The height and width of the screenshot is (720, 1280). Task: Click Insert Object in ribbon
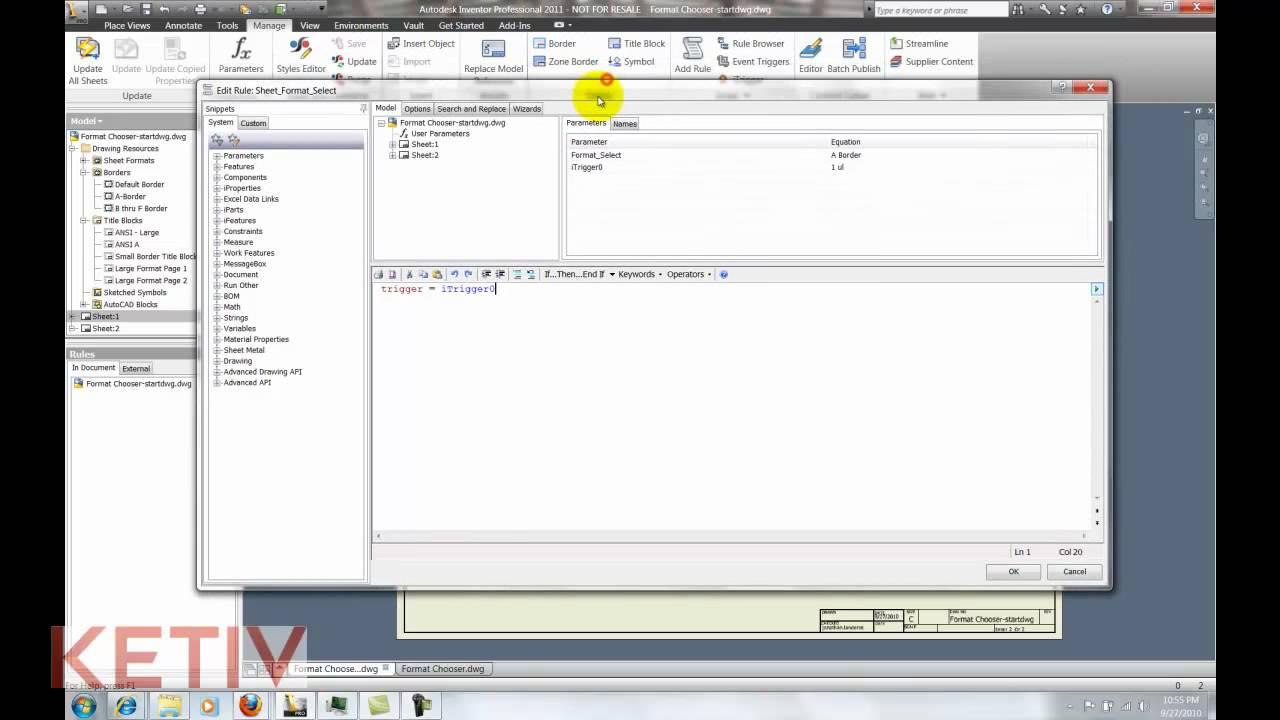(x=421, y=44)
